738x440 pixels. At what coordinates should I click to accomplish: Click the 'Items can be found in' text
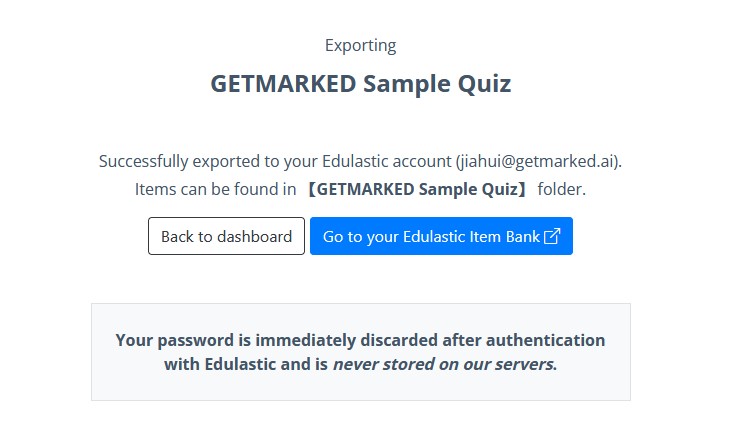216,189
